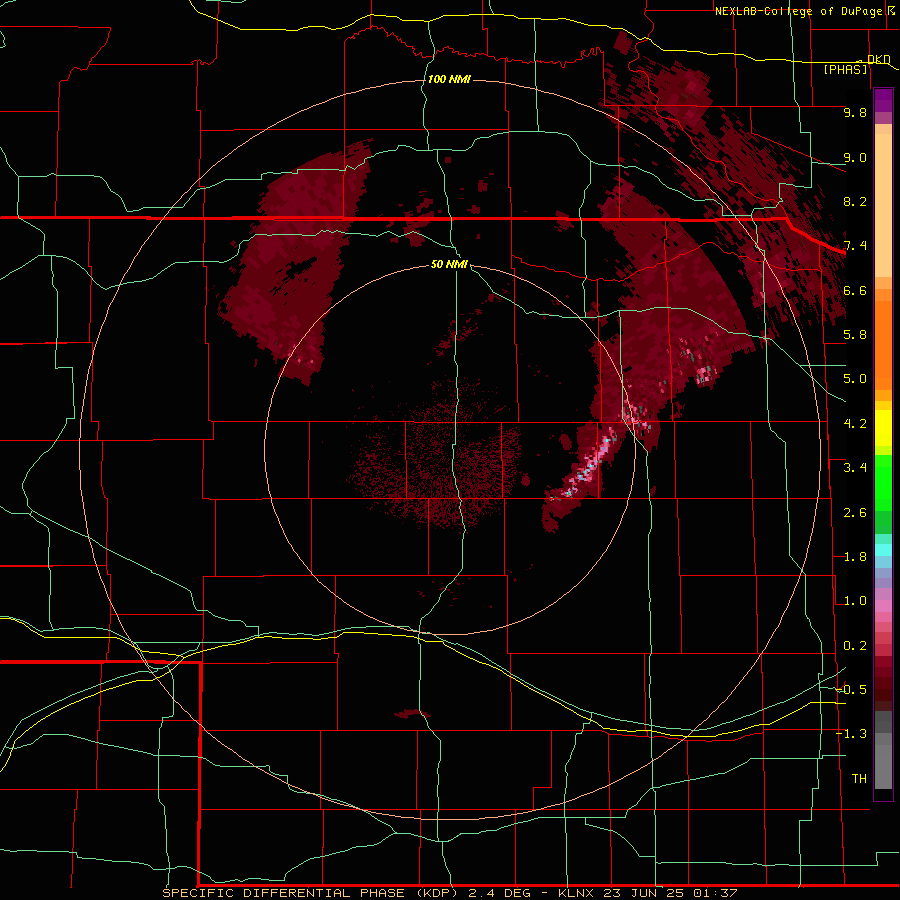Click the KLNX station identifier in caption
The width and height of the screenshot is (900, 900).
pos(577,893)
